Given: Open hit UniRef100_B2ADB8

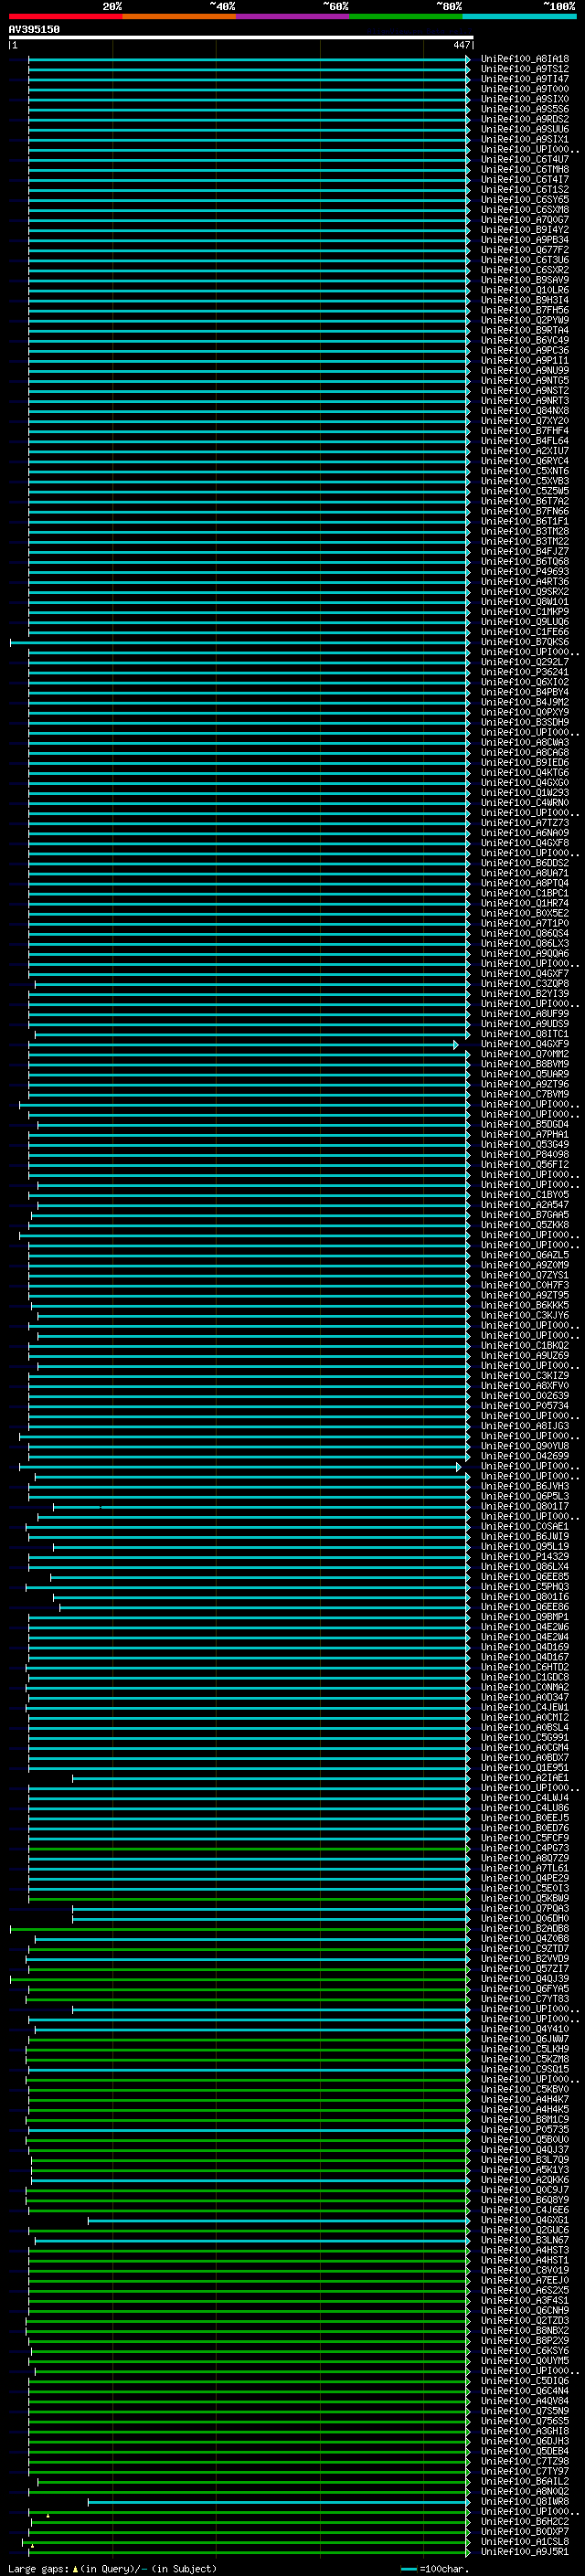Looking at the screenshot, I should 524,1929.
